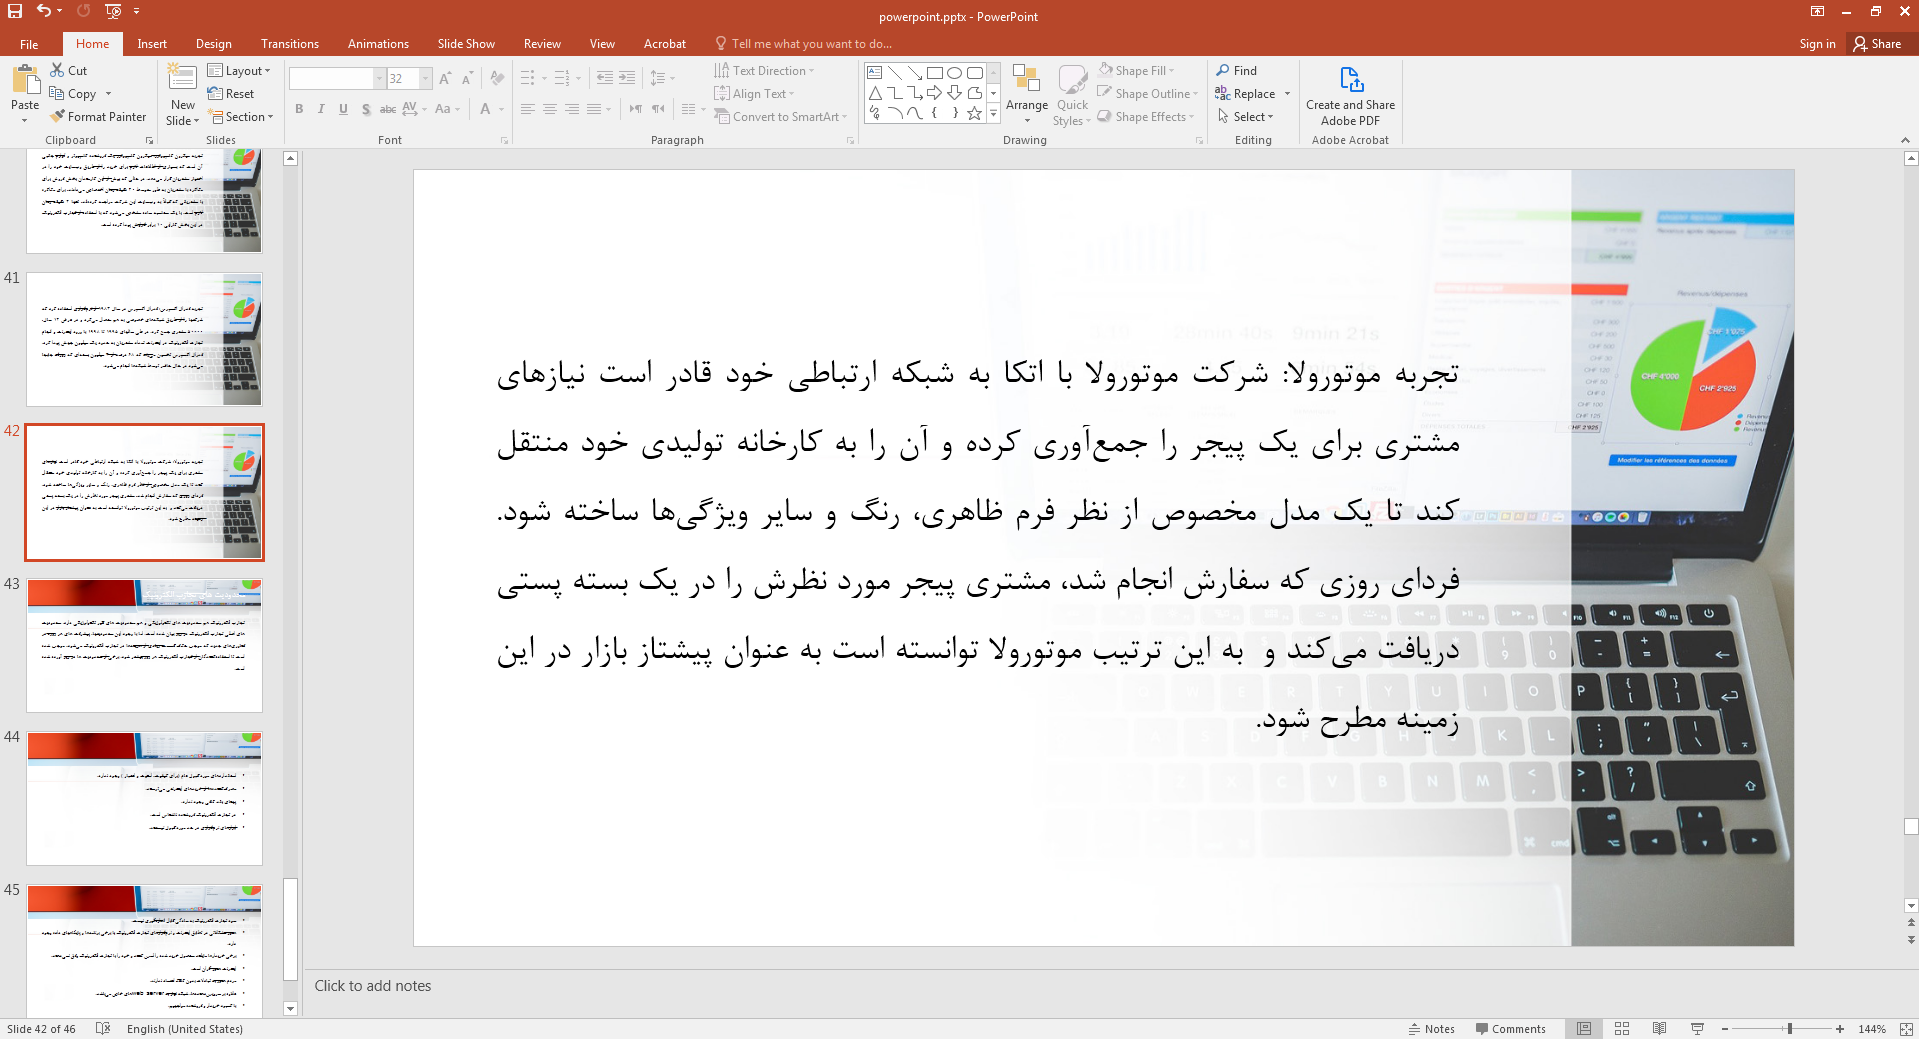Fit slide to current window icon
The height and width of the screenshot is (1039, 1919).
(1906, 1028)
